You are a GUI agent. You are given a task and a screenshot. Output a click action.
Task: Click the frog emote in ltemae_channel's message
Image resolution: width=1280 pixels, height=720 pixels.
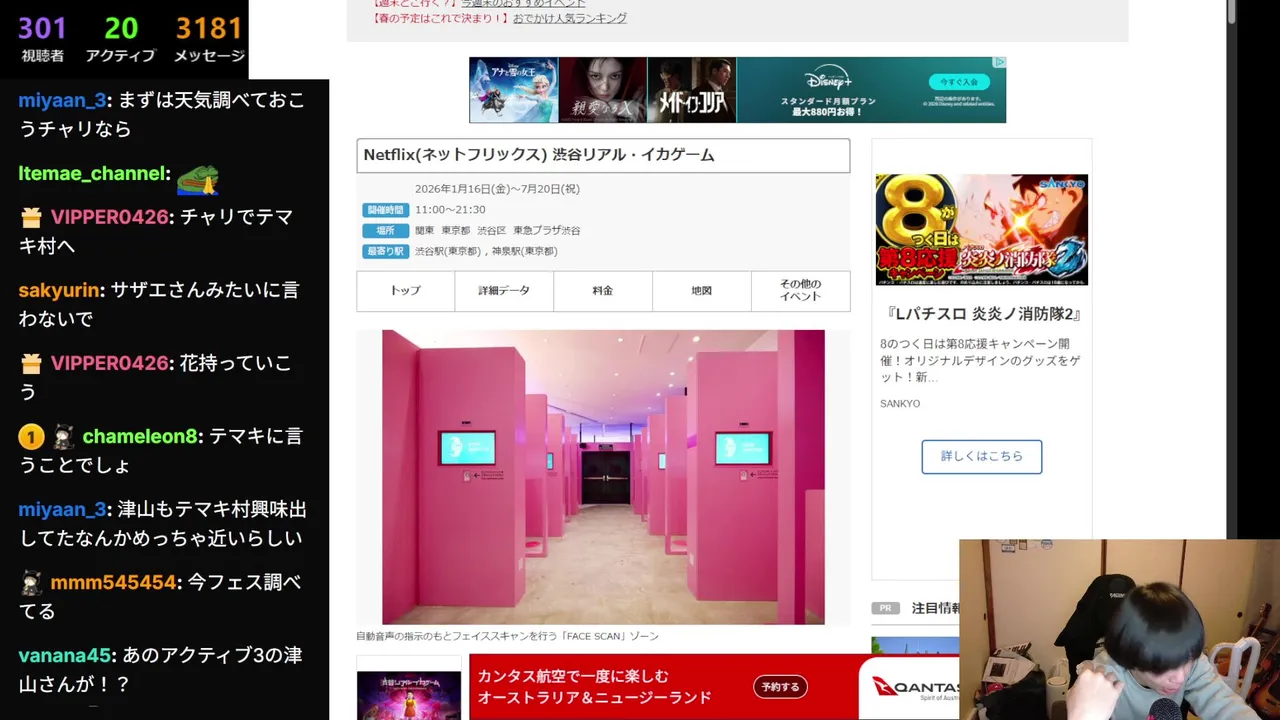coord(197,178)
